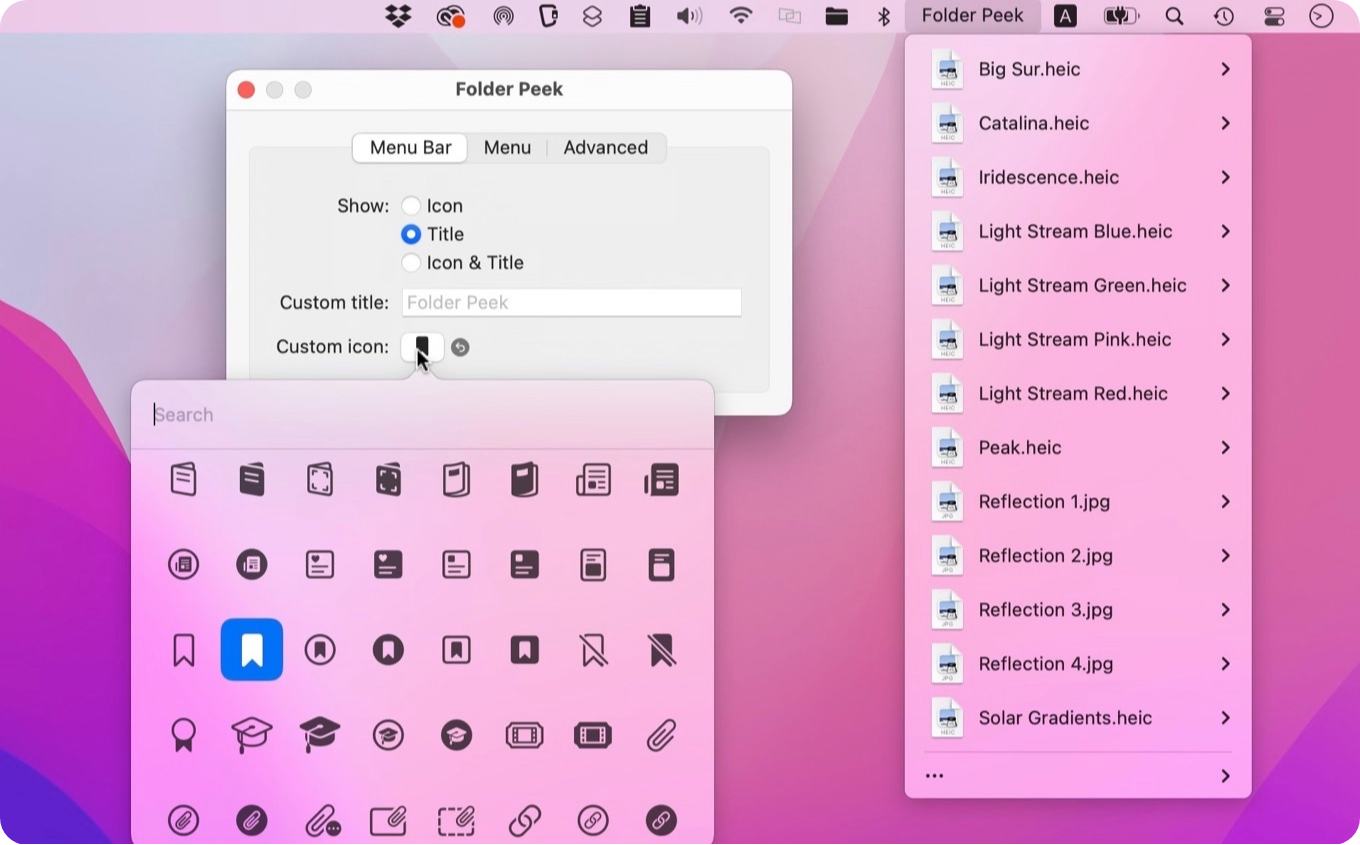Select the filled newspaper icon
Screen dimensions: 1360x845
coord(661,480)
